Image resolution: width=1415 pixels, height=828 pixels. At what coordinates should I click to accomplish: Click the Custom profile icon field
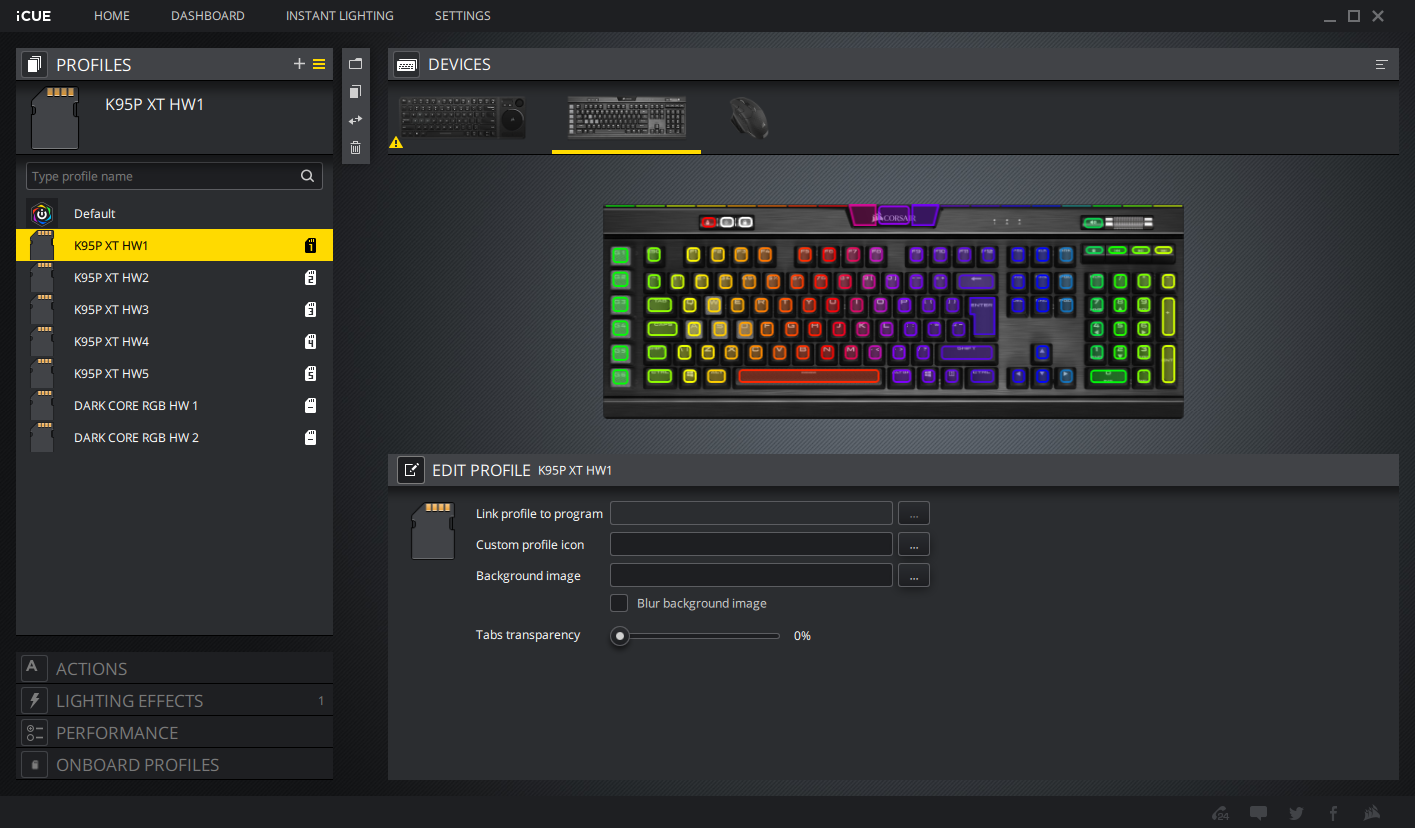tap(751, 544)
